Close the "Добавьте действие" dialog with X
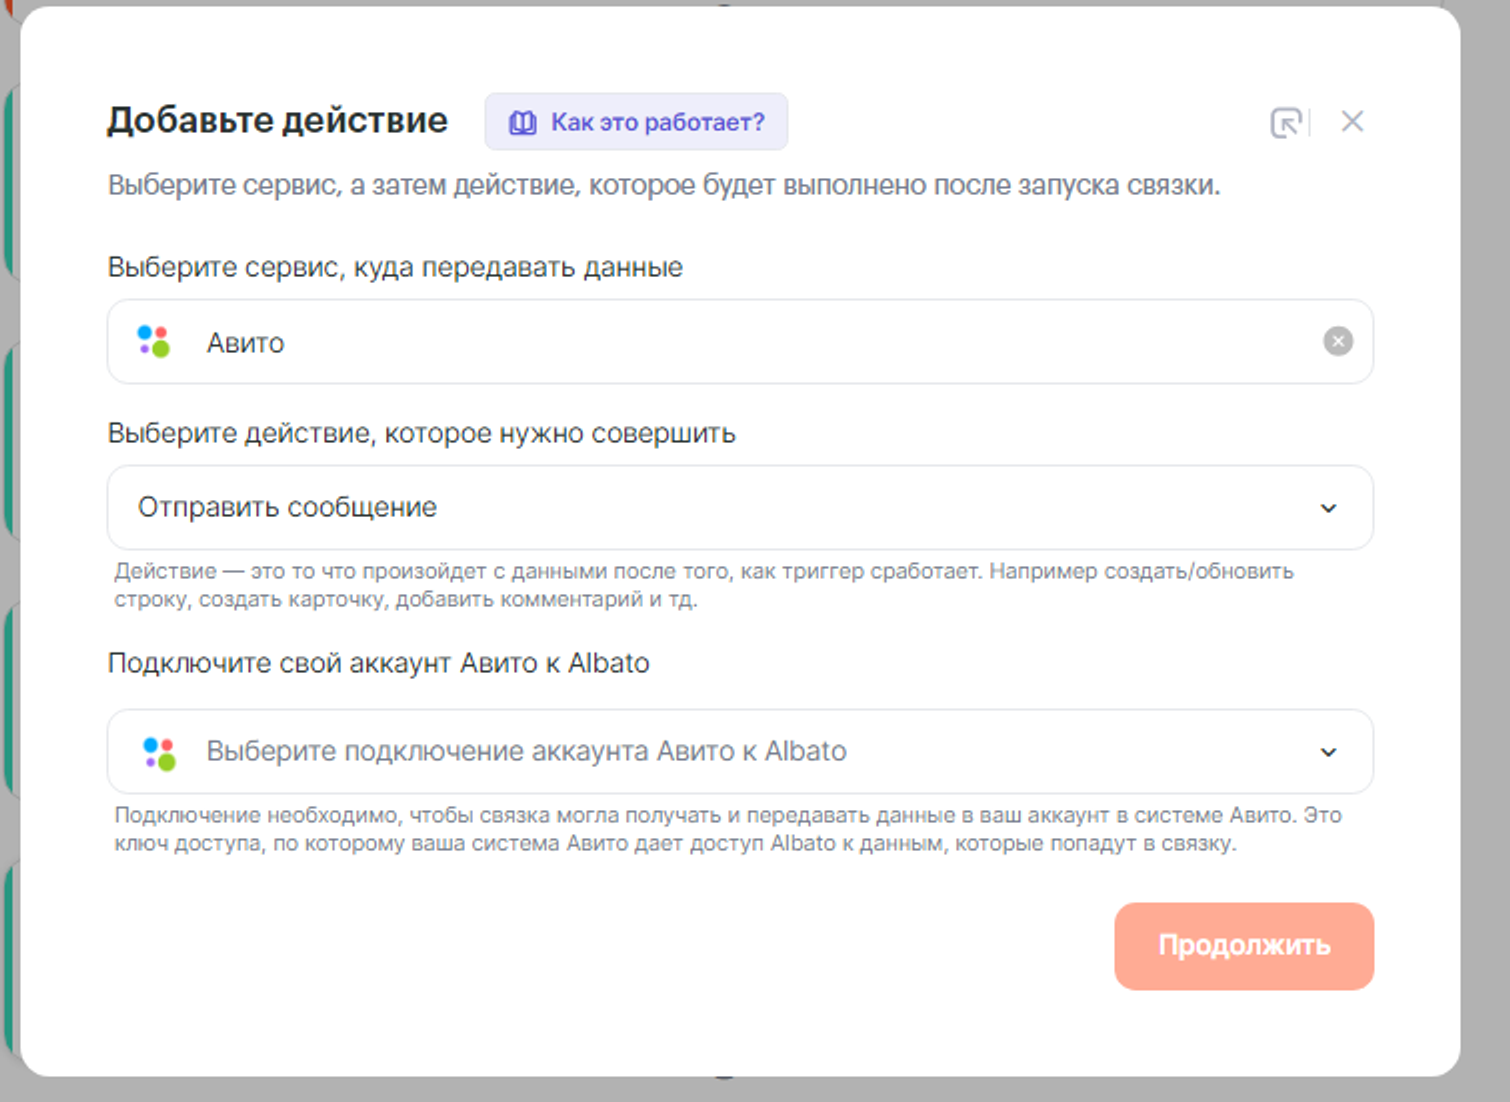Viewport: 1510px width, 1102px height. (1352, 122)
